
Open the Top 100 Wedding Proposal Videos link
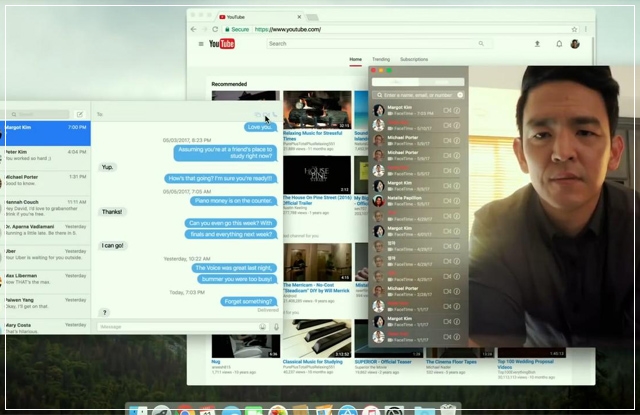[x=525, y=364]
